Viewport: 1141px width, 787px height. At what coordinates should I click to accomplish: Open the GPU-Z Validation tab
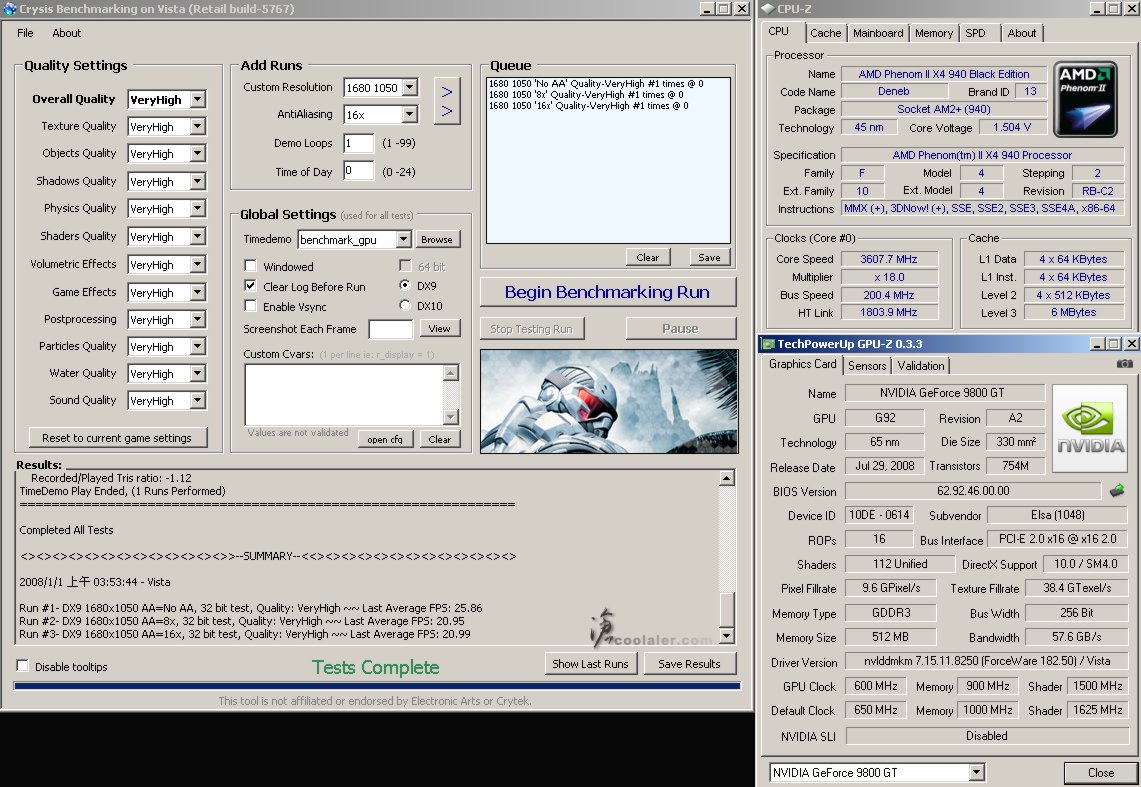point(921,366)
